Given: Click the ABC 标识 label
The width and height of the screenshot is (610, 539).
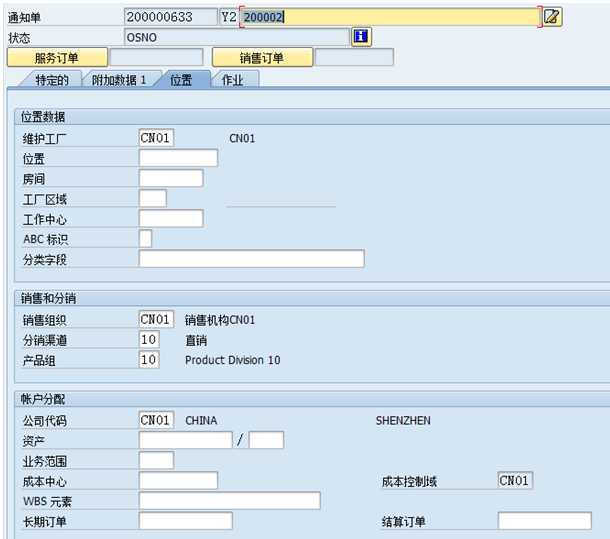Looking at the screenshot, I should point(45,239).
